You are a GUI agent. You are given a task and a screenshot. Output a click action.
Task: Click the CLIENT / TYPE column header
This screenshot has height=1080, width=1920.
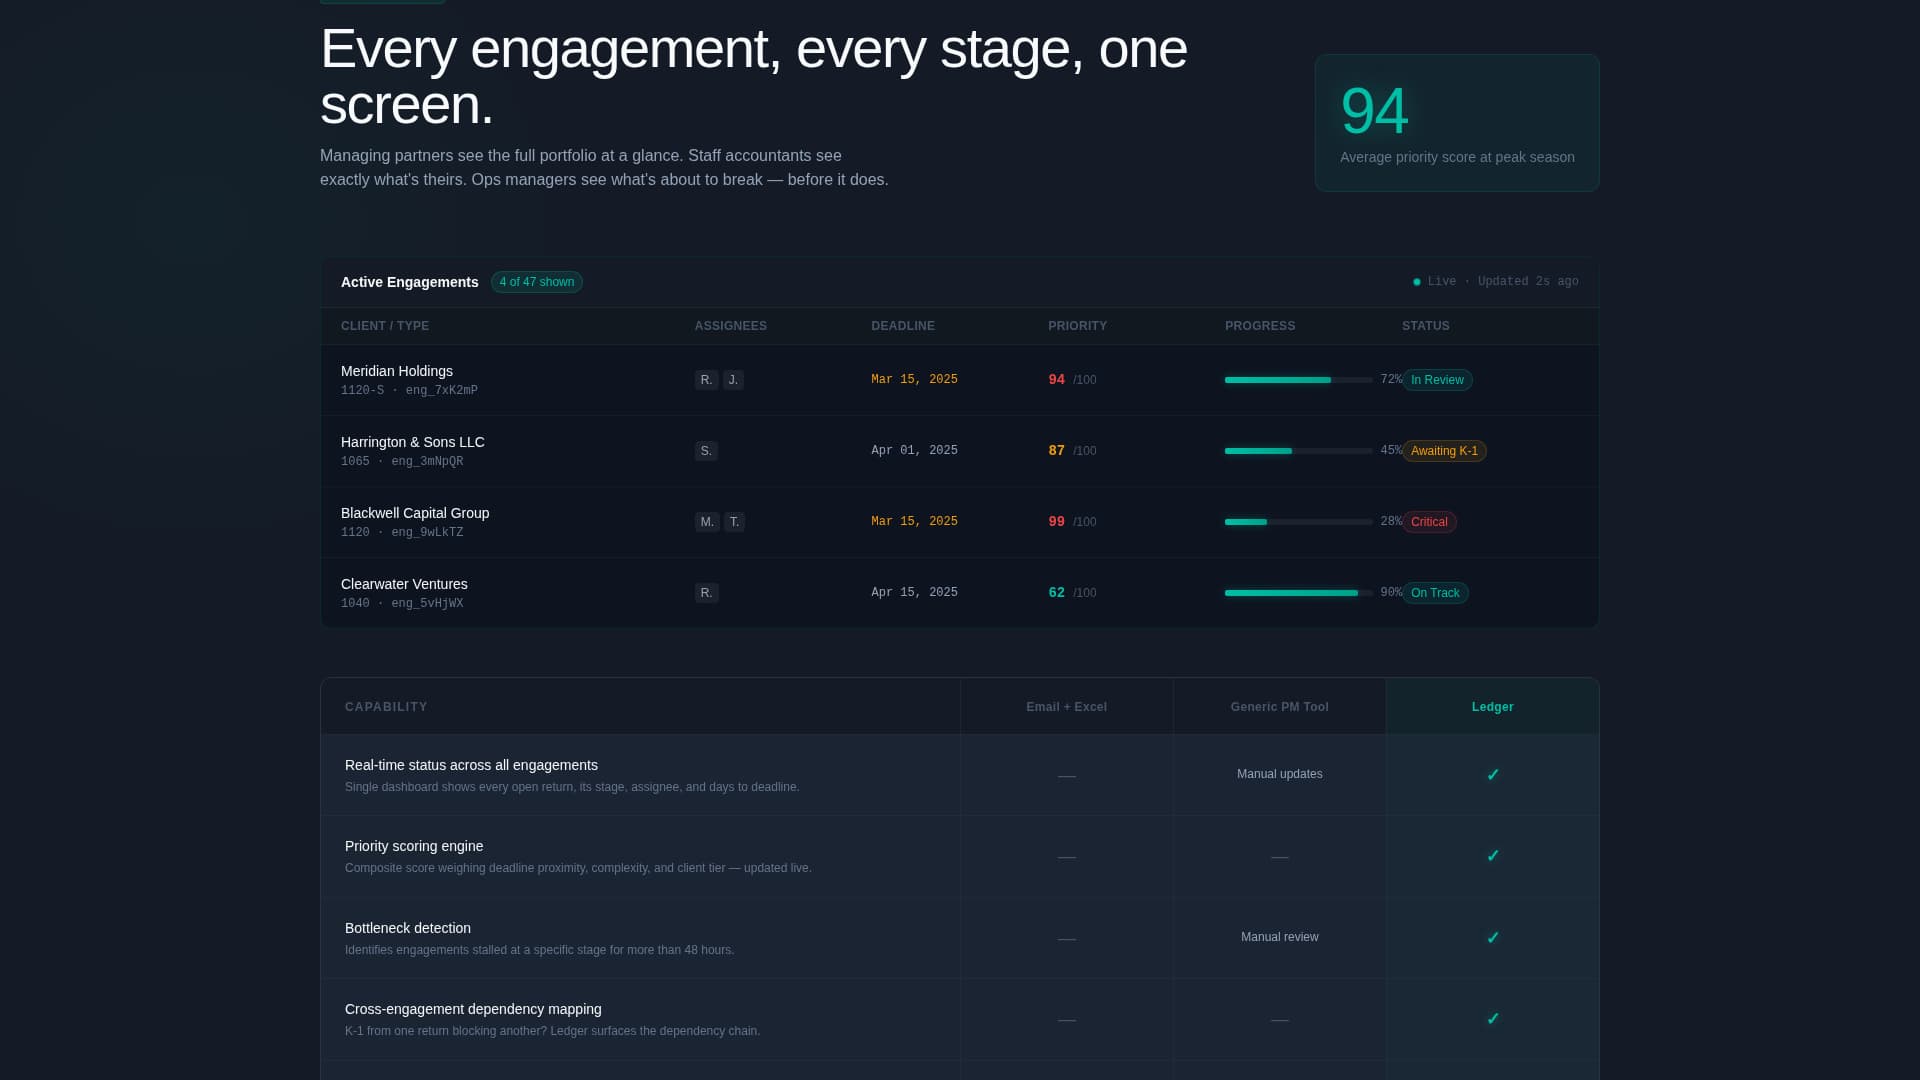pyautogui.click(x=385, y=326)
